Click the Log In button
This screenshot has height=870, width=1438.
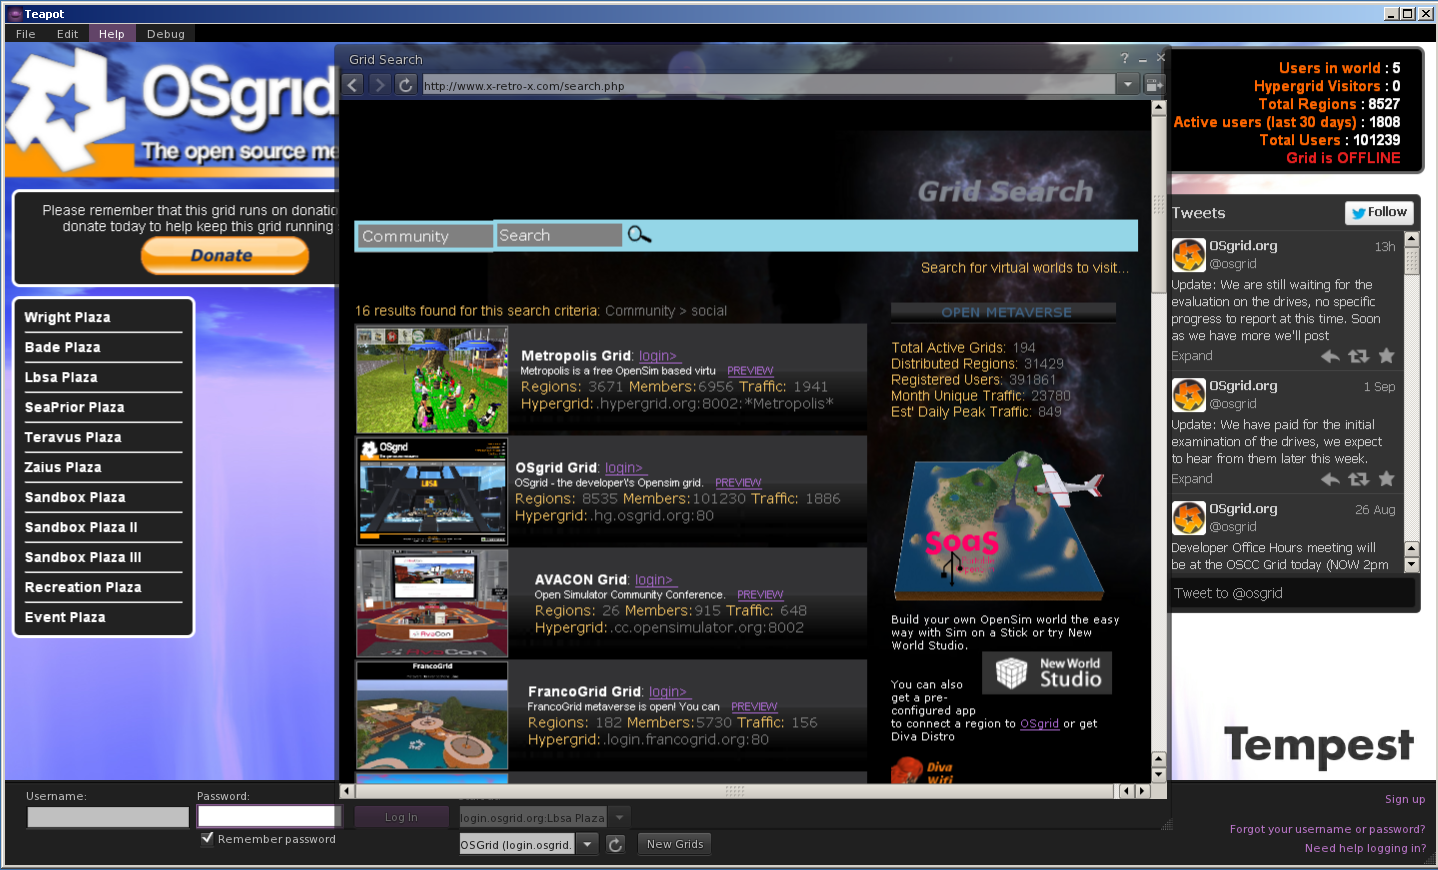401,817
